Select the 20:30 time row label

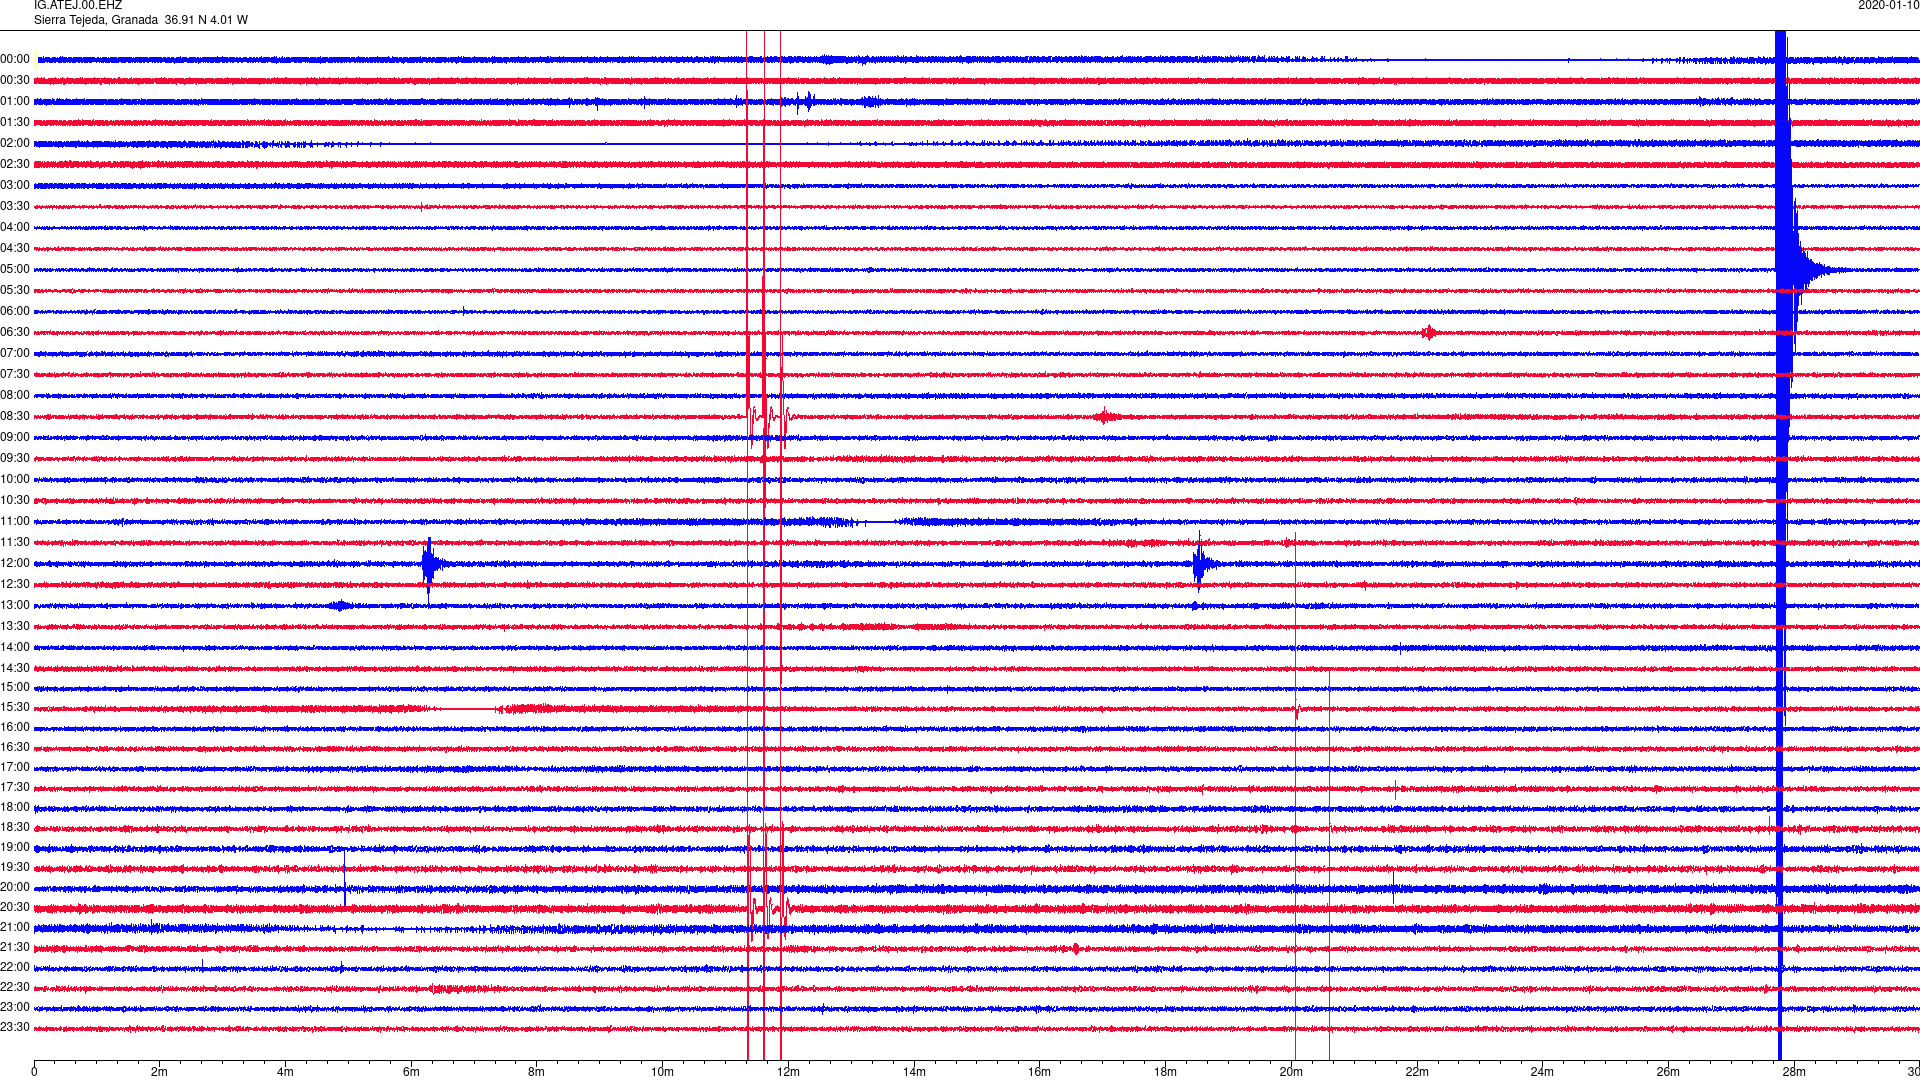pos(15,908)
